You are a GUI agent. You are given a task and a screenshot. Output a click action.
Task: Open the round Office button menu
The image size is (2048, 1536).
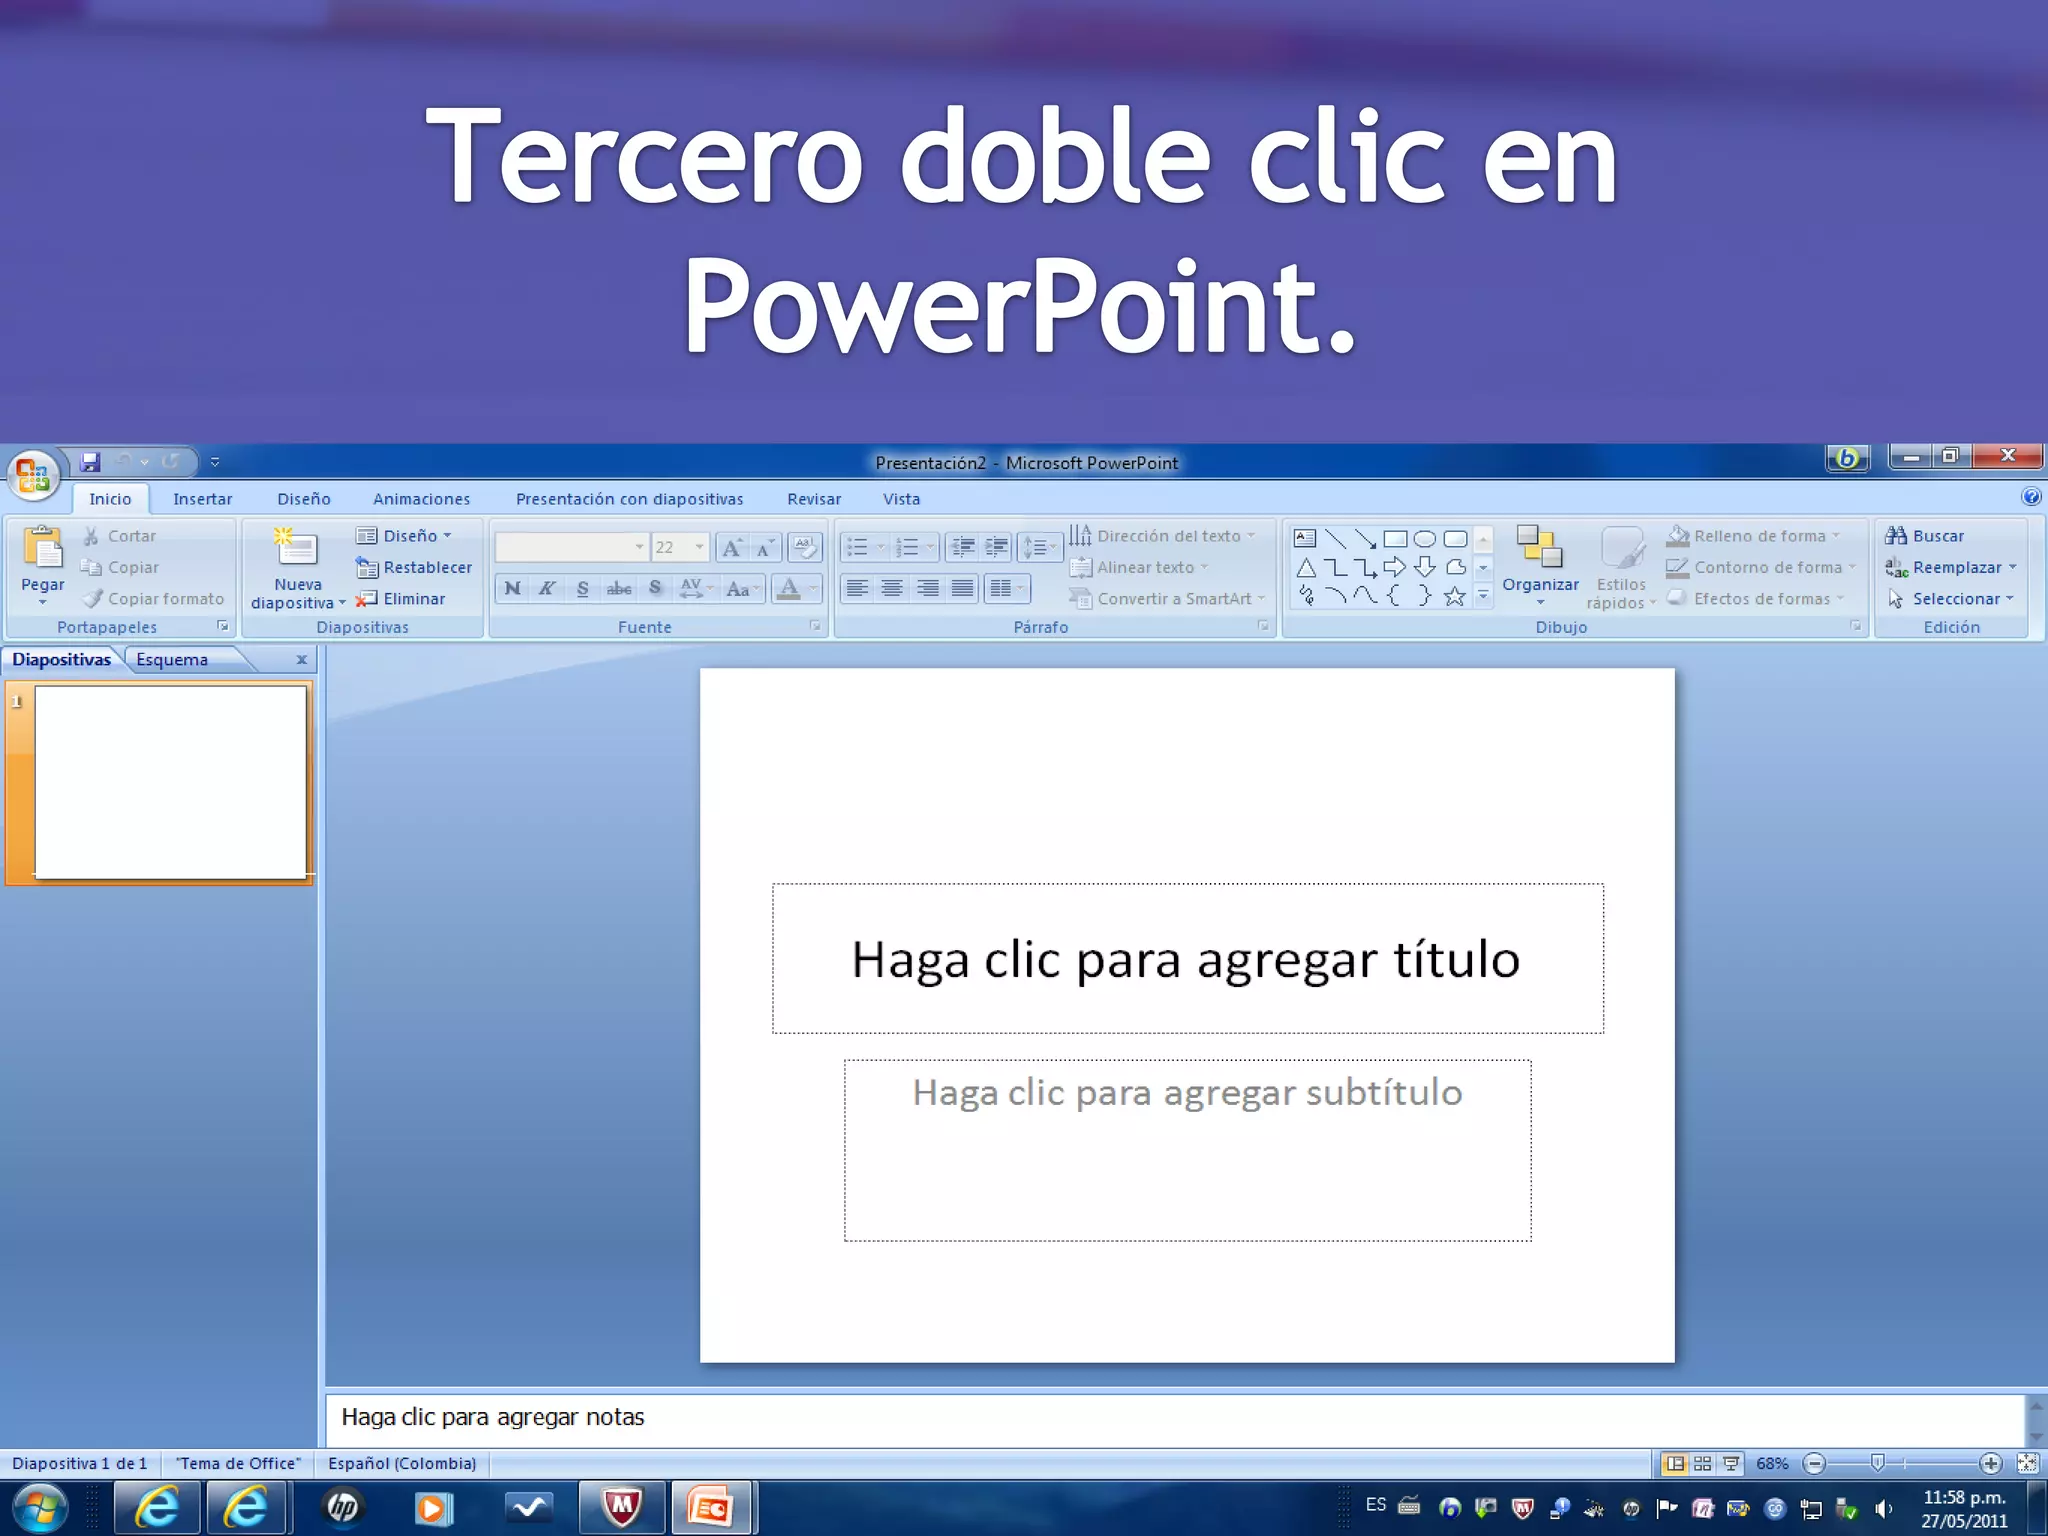point(32,474)
